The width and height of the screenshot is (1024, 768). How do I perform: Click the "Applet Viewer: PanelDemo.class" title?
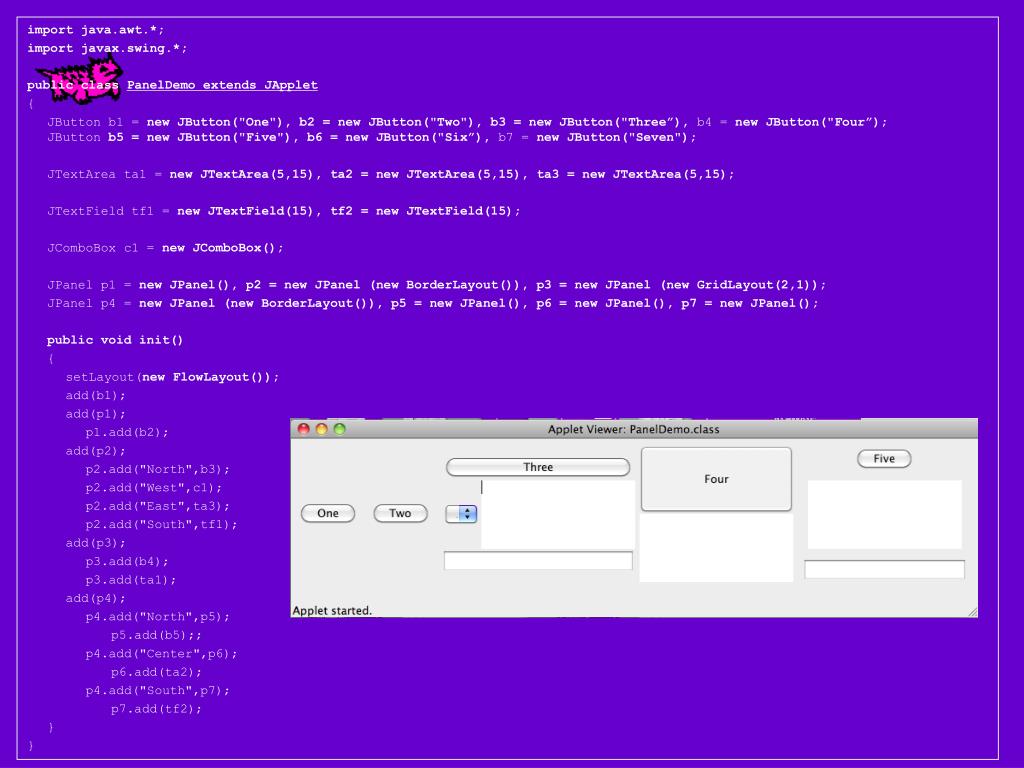click(x=633, y=429)
